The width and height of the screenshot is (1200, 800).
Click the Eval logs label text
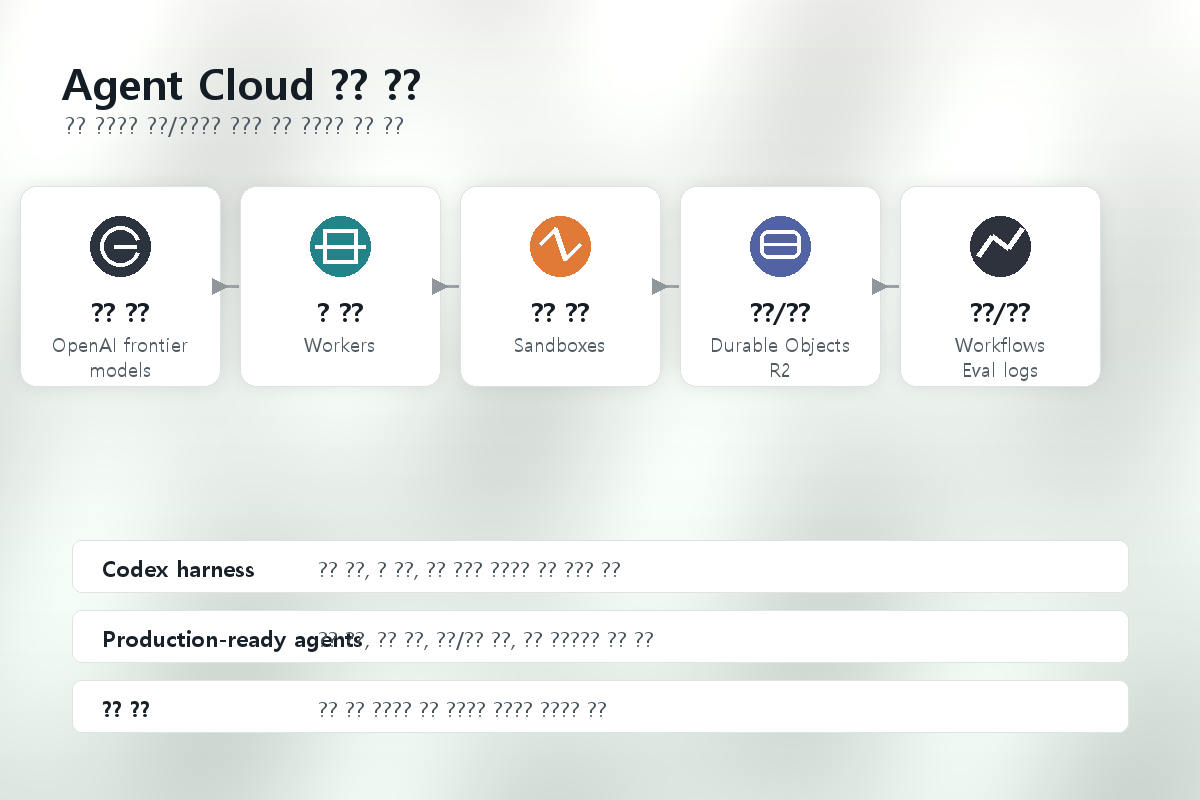pyautogui.click(x=1000, y=370)
